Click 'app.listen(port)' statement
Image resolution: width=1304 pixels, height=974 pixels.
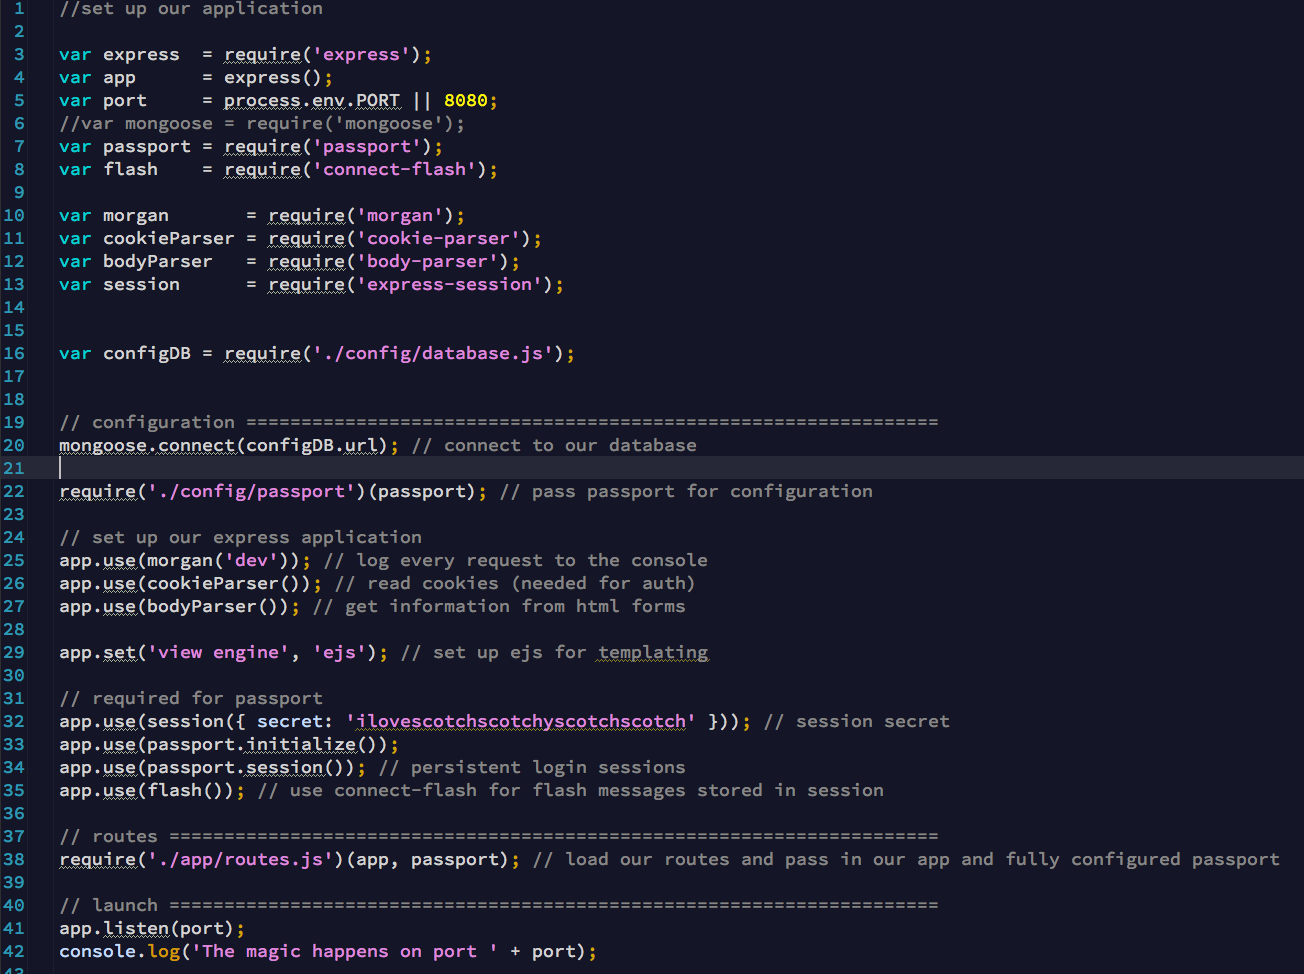tap(152, 928)
